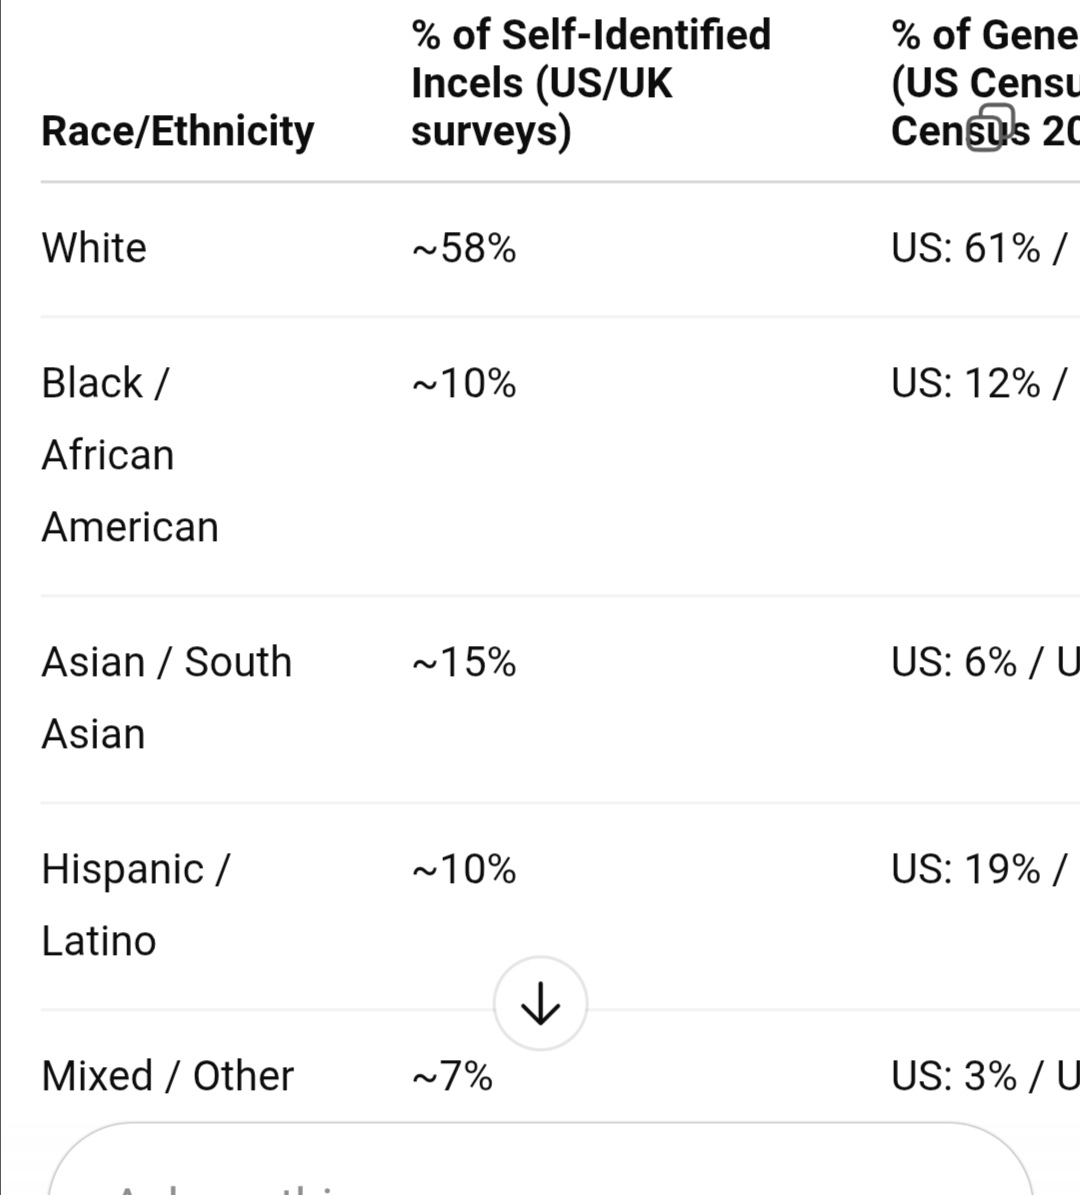Click the '% of Self-Identified Incels' header
1080x1195 pixels.
tap(591, 83)
